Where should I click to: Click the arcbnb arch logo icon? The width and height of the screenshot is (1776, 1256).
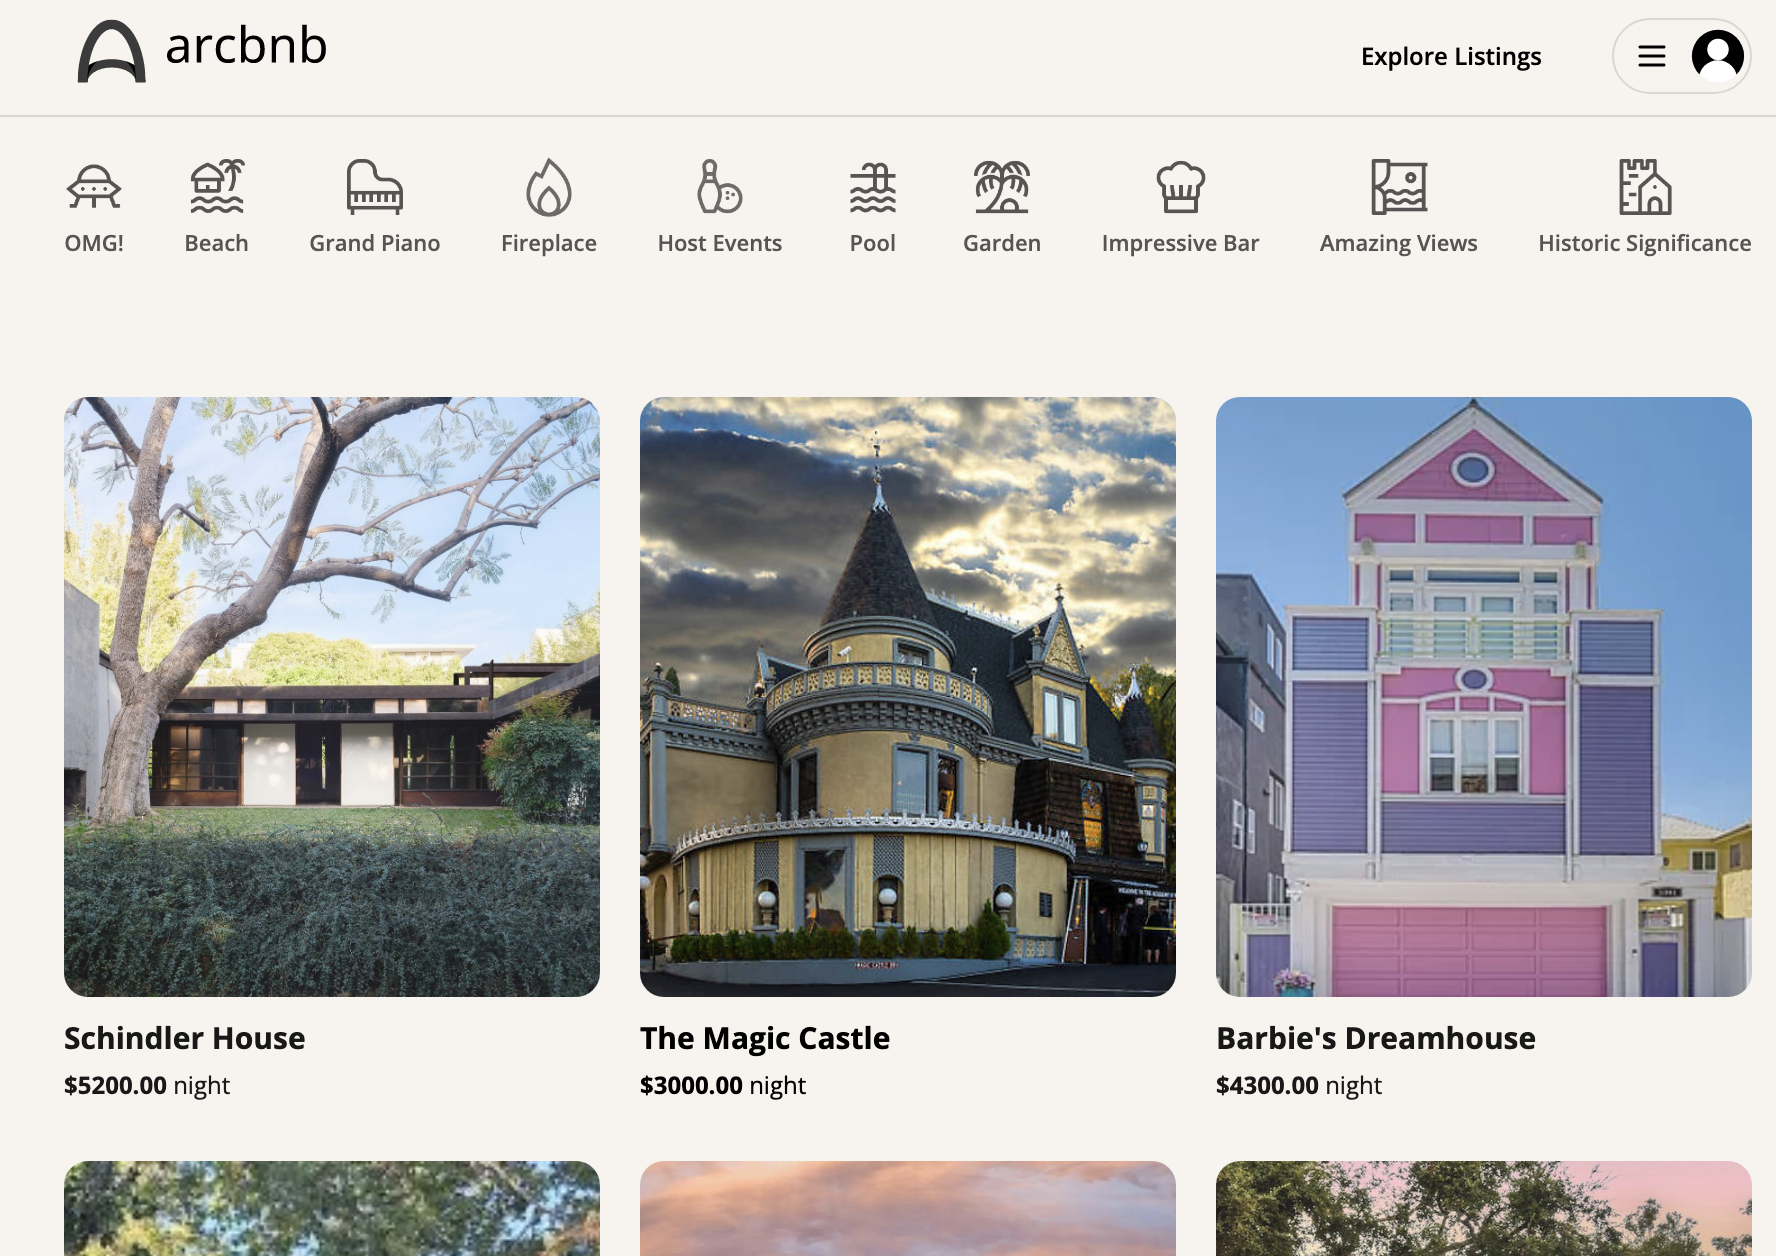[x=112, y=51]
